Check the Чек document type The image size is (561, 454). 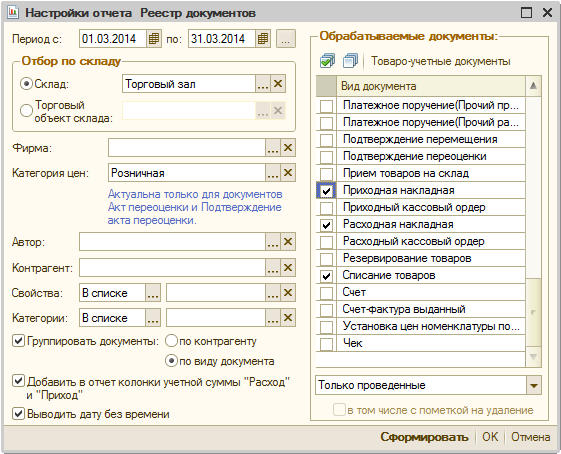click(326, 344)
